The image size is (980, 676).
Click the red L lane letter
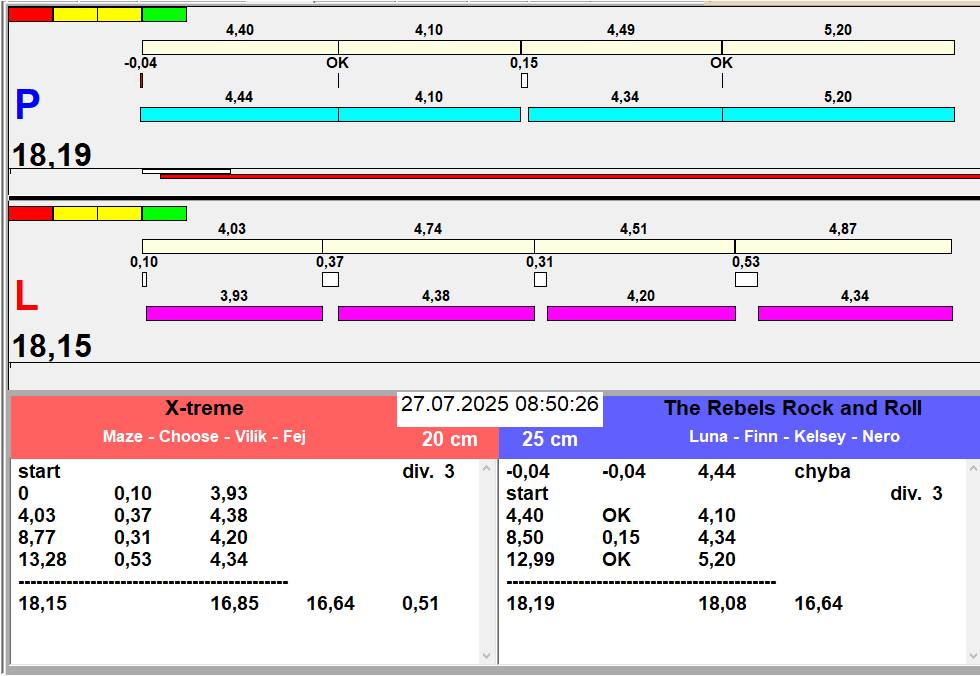26,297
